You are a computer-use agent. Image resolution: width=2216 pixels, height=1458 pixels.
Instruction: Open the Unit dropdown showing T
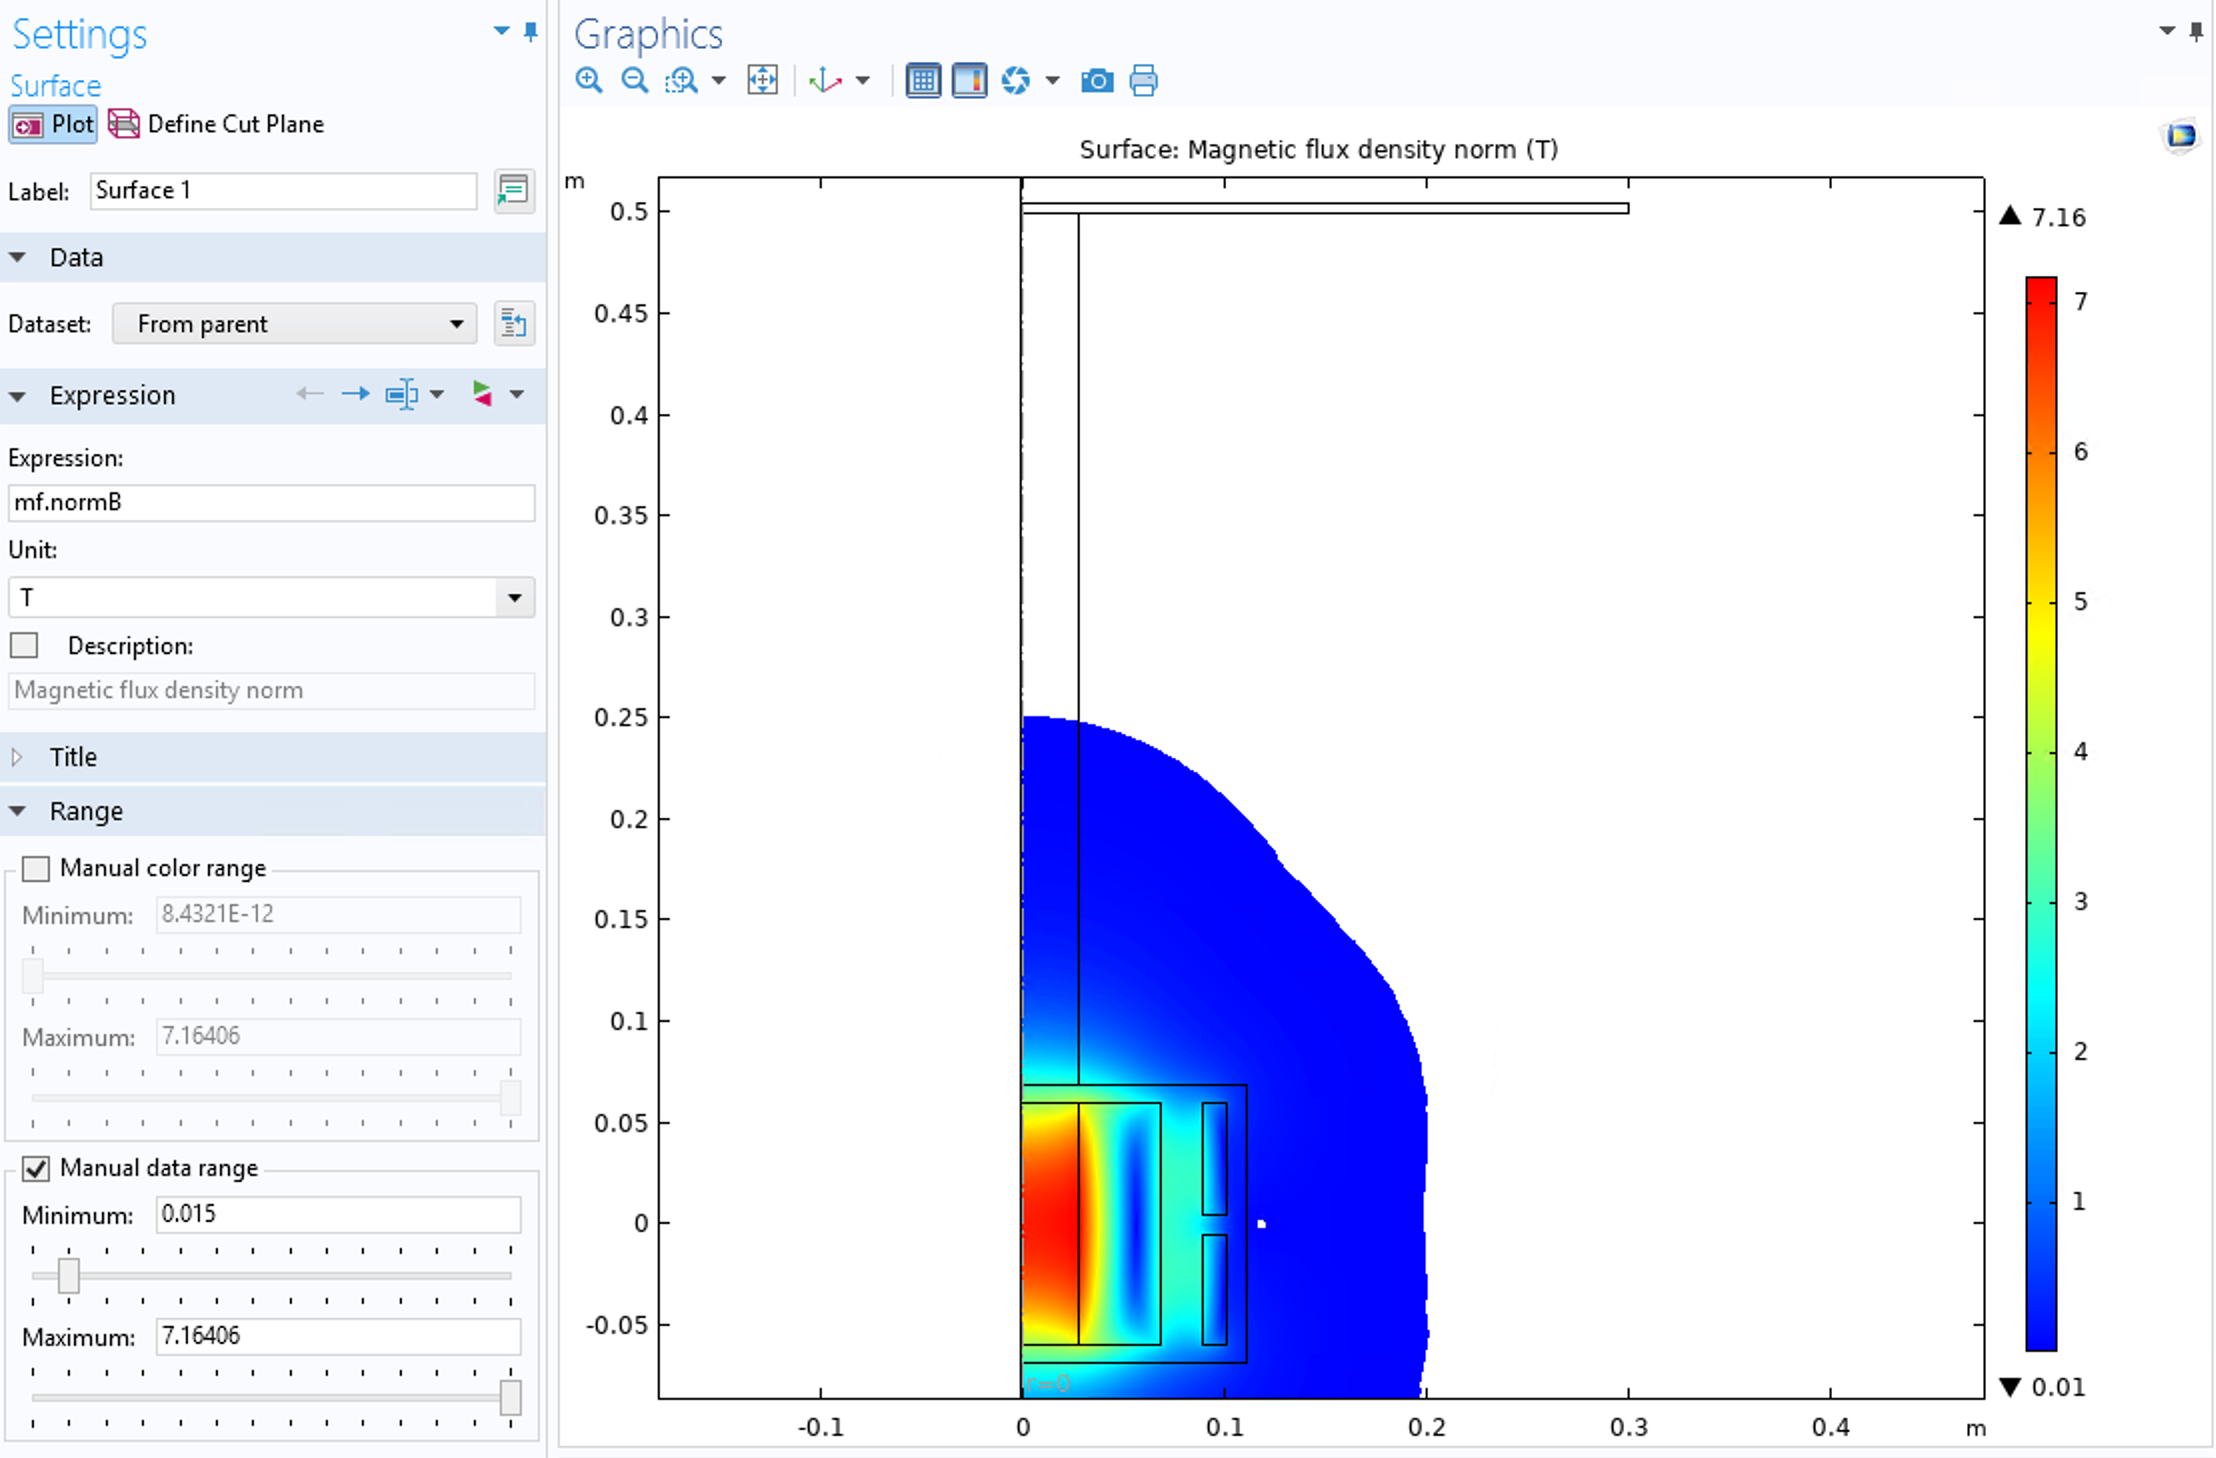pyautogui.click(x=271, y=598)
